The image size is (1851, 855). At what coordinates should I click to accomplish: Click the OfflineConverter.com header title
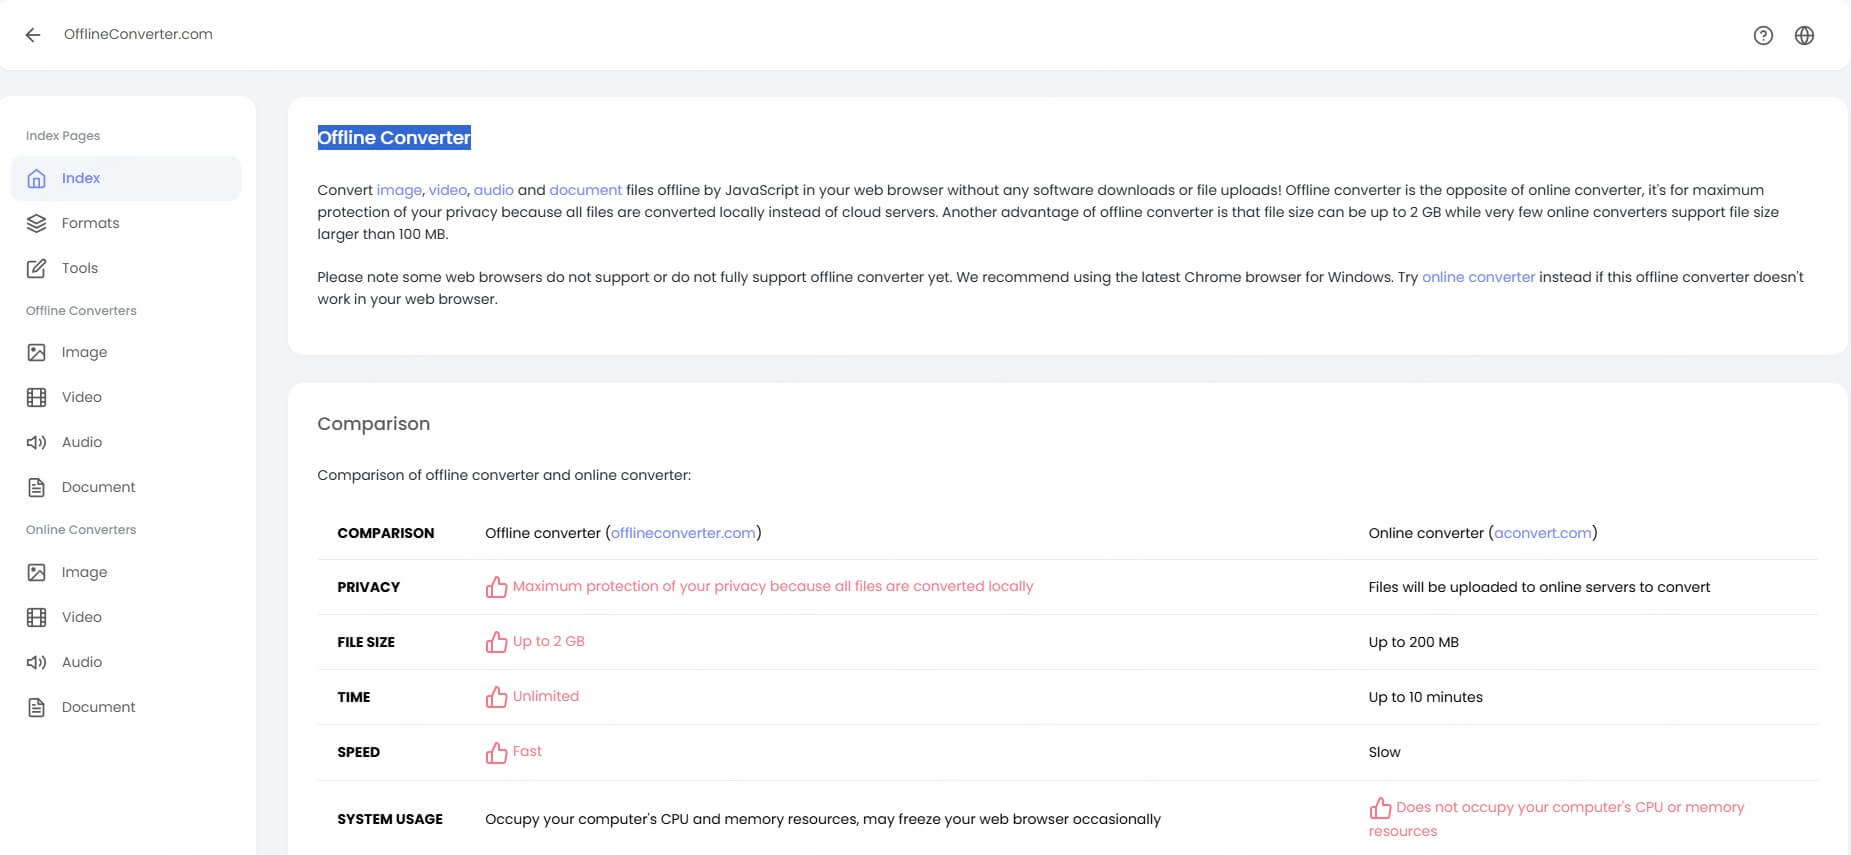pos(138,34)
